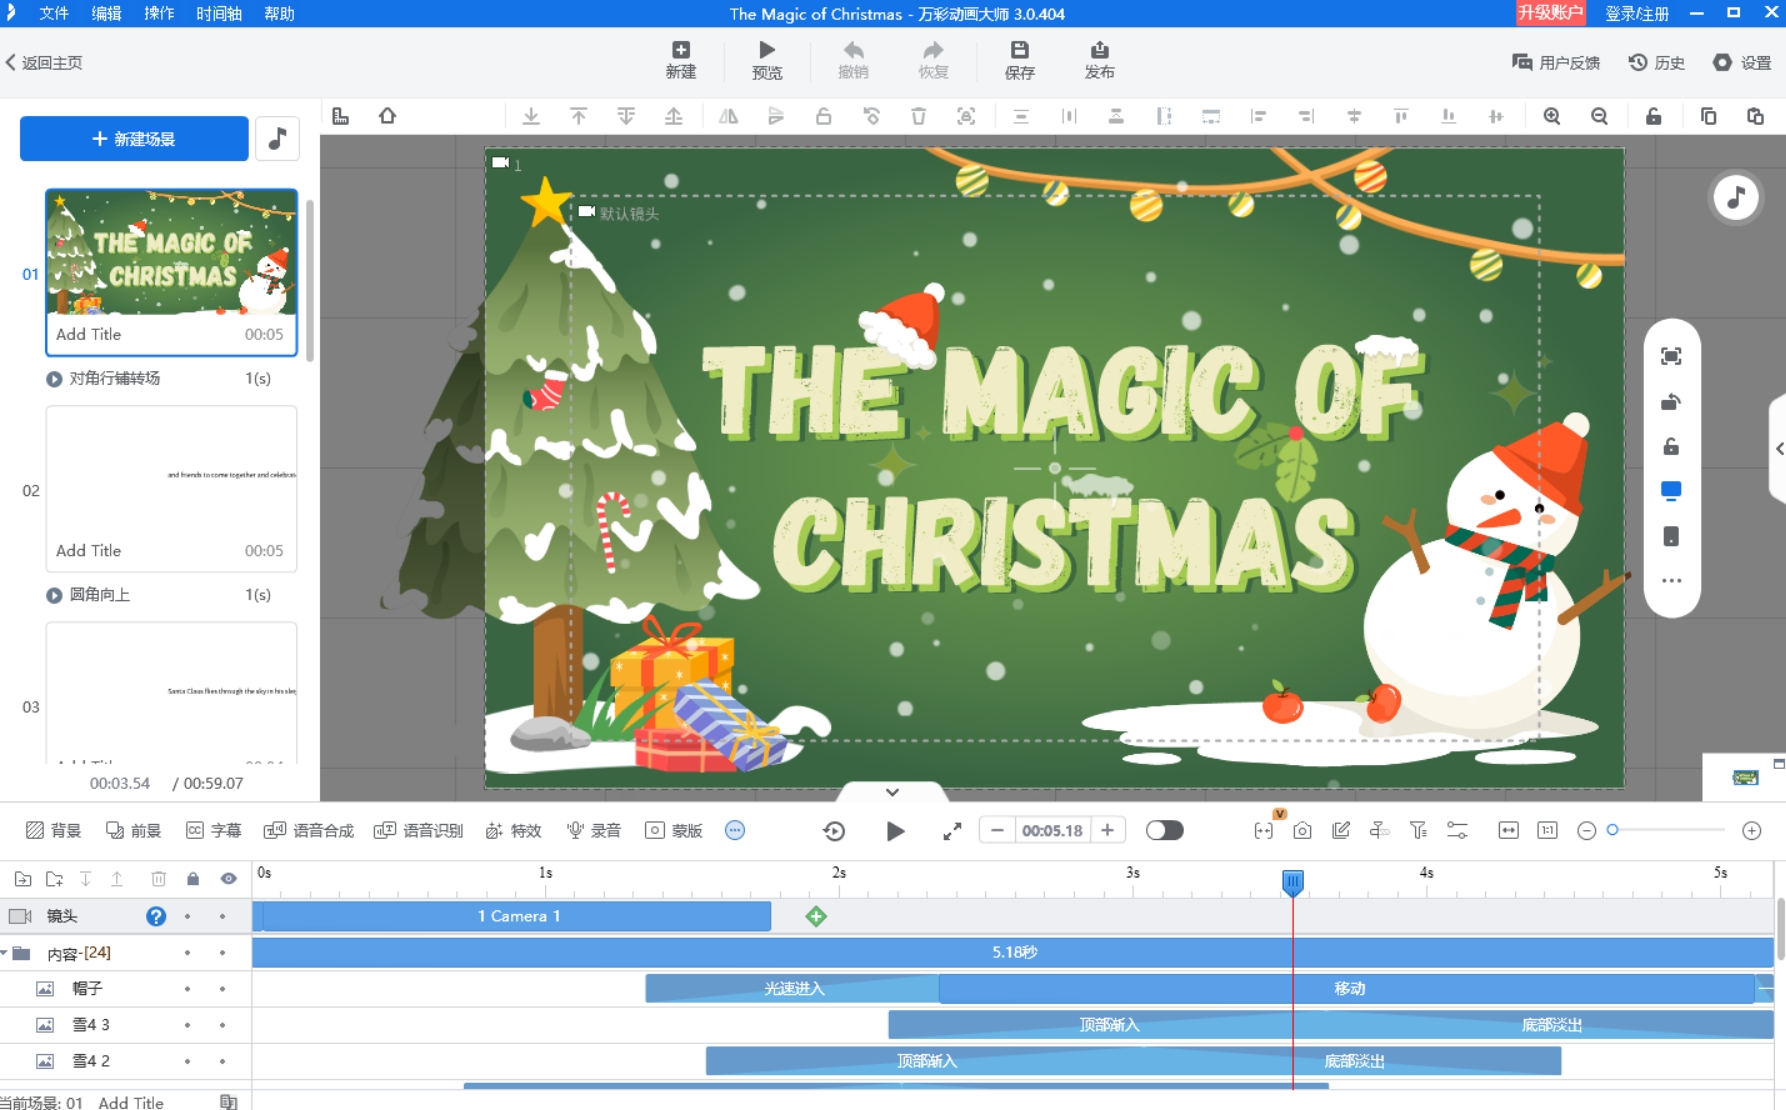Click the Save (保存) icon
Viewport: 1786px width, 1110px height.
click(x=1019, y=60)
